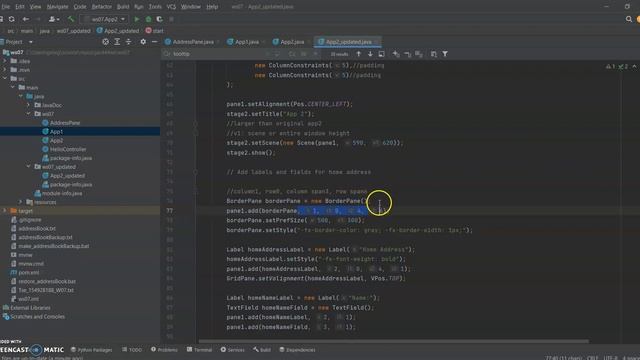The width and height of the screenshot is (640, 360).
Task: Open the Services tool window
Action: 233,350
